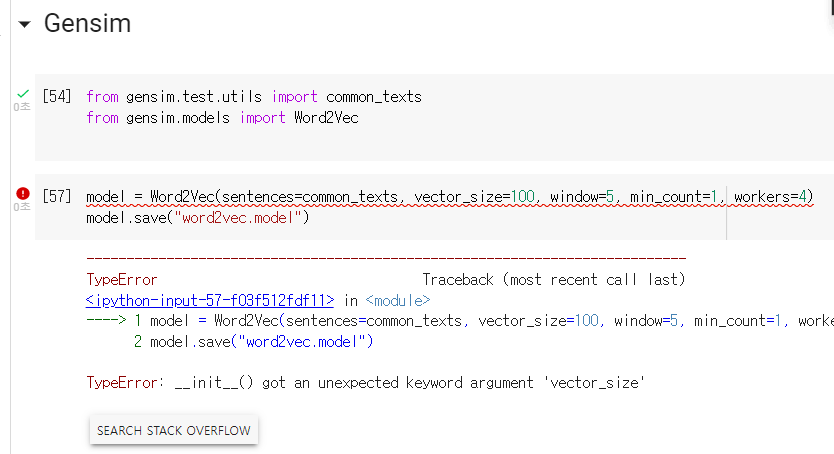Select the unexpected keyword argument error message

pos(365,383)
